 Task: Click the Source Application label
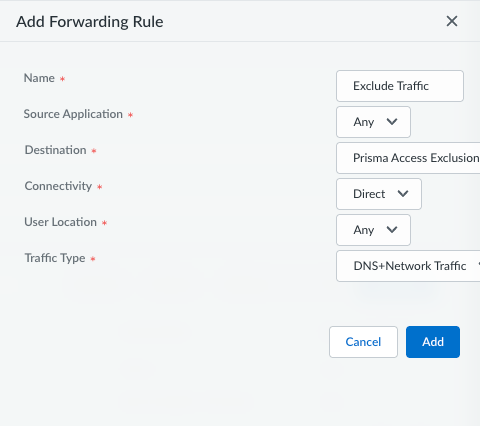tap(73, 114)
